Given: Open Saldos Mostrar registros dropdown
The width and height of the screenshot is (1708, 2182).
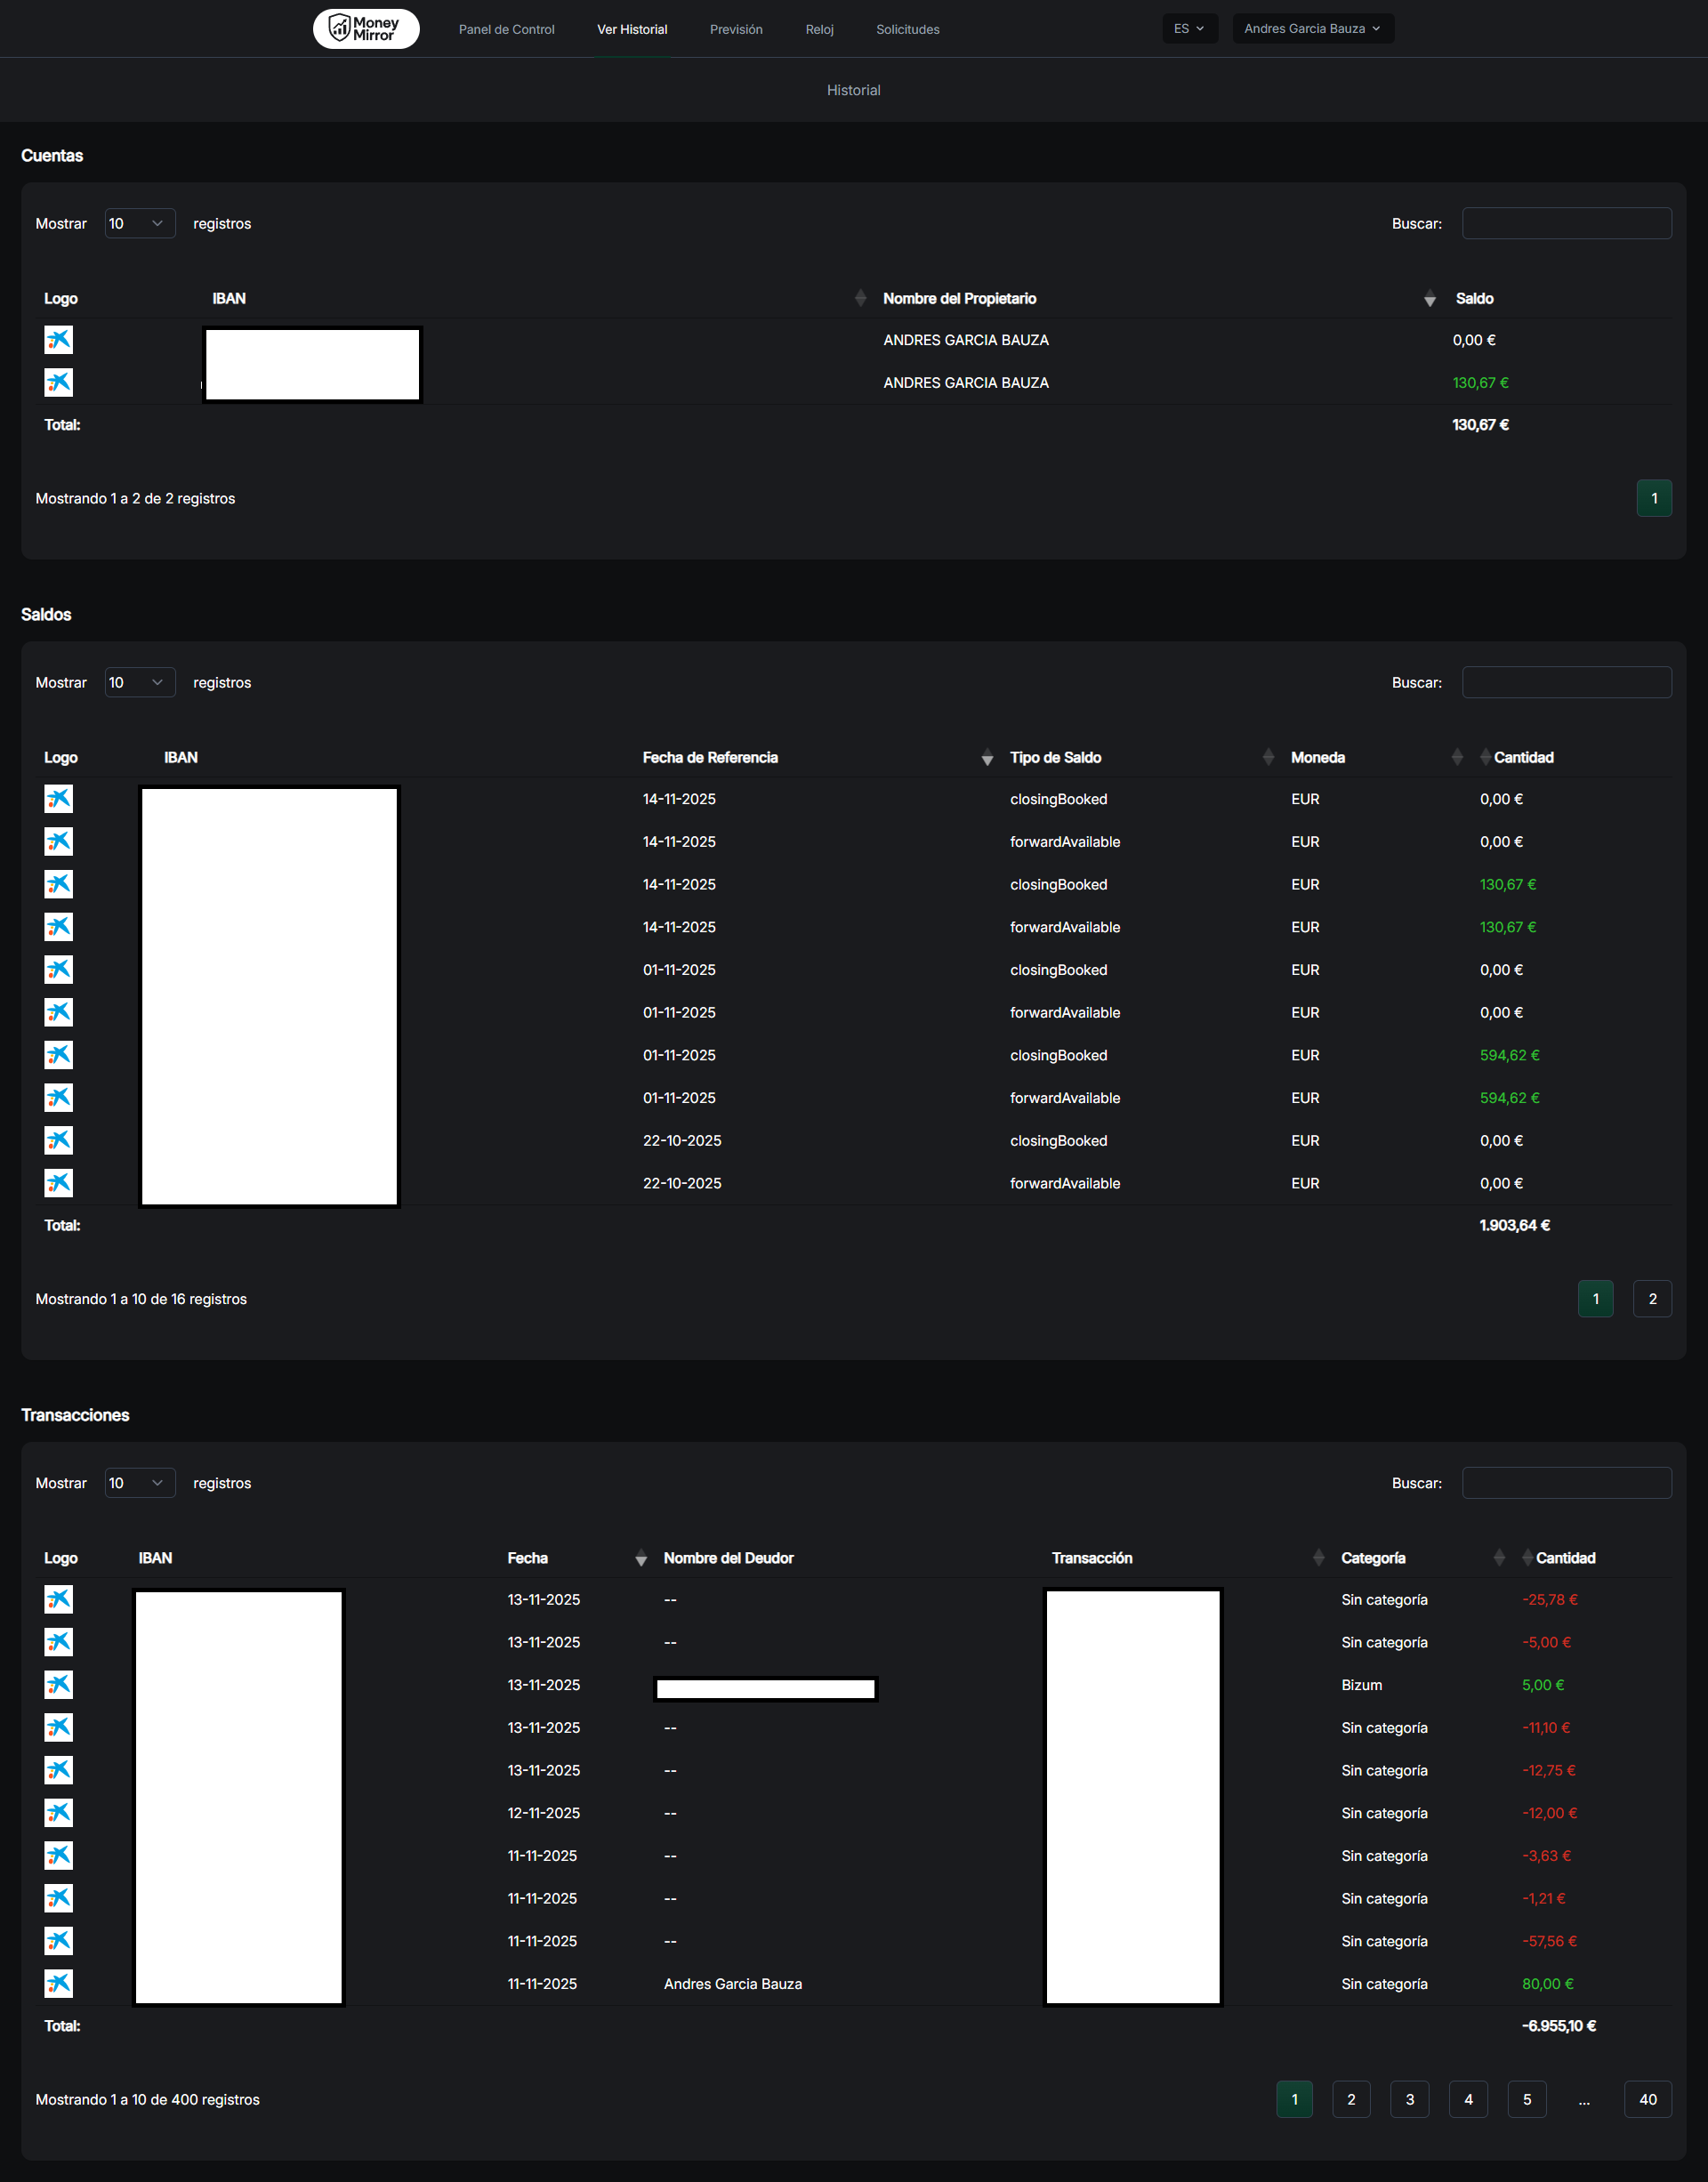Looking at the screenshot, I should point(140,683).
